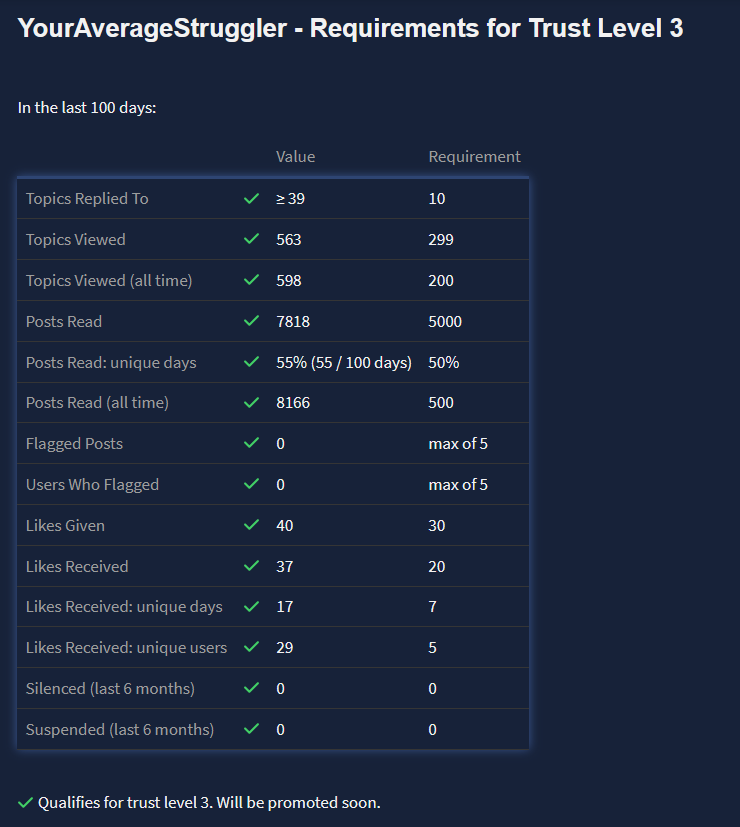740x827 pixels.
Task: Click the YourAverageStruggler page title
Action: point(350,28)
